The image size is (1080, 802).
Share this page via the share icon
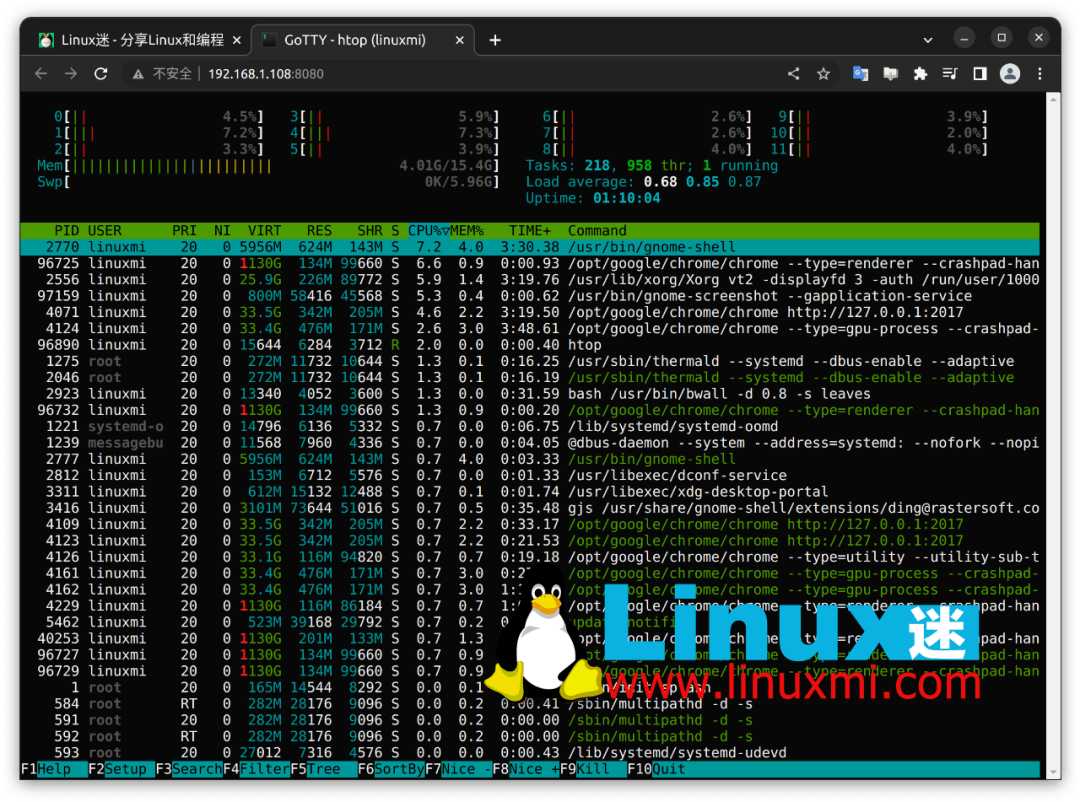click(793, 73)
